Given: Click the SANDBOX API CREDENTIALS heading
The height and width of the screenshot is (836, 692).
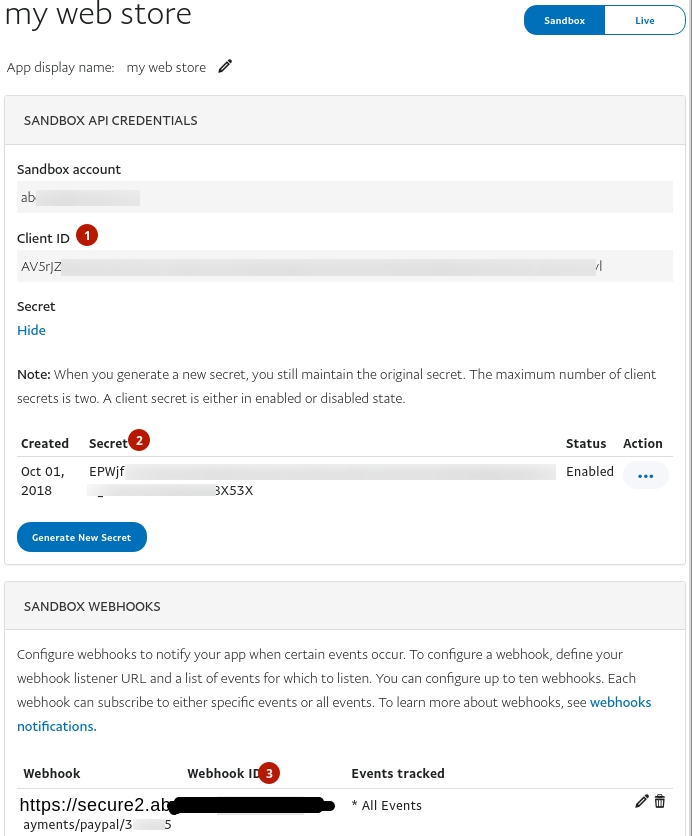Looking at the screenshot, I should [x=110, y=120].
